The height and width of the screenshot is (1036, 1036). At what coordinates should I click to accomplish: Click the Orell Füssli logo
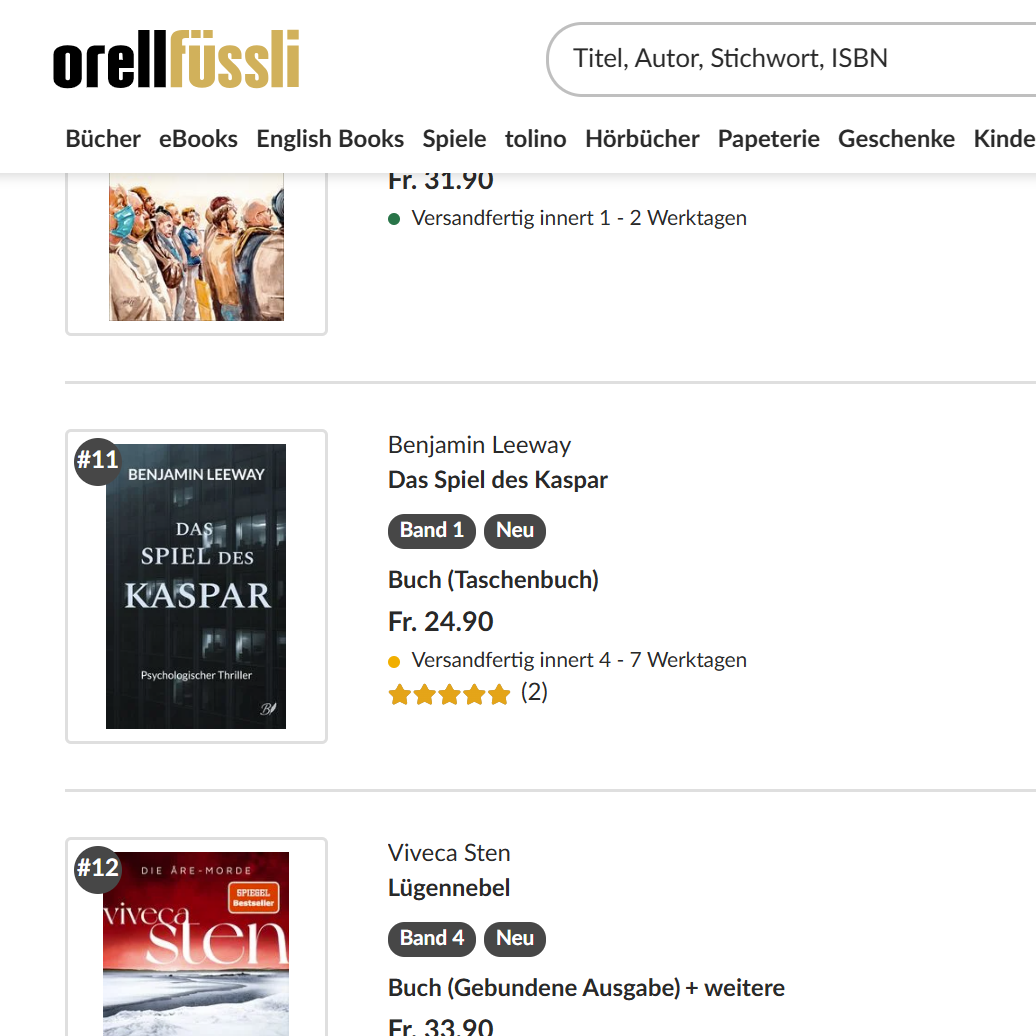click(176, 60)
